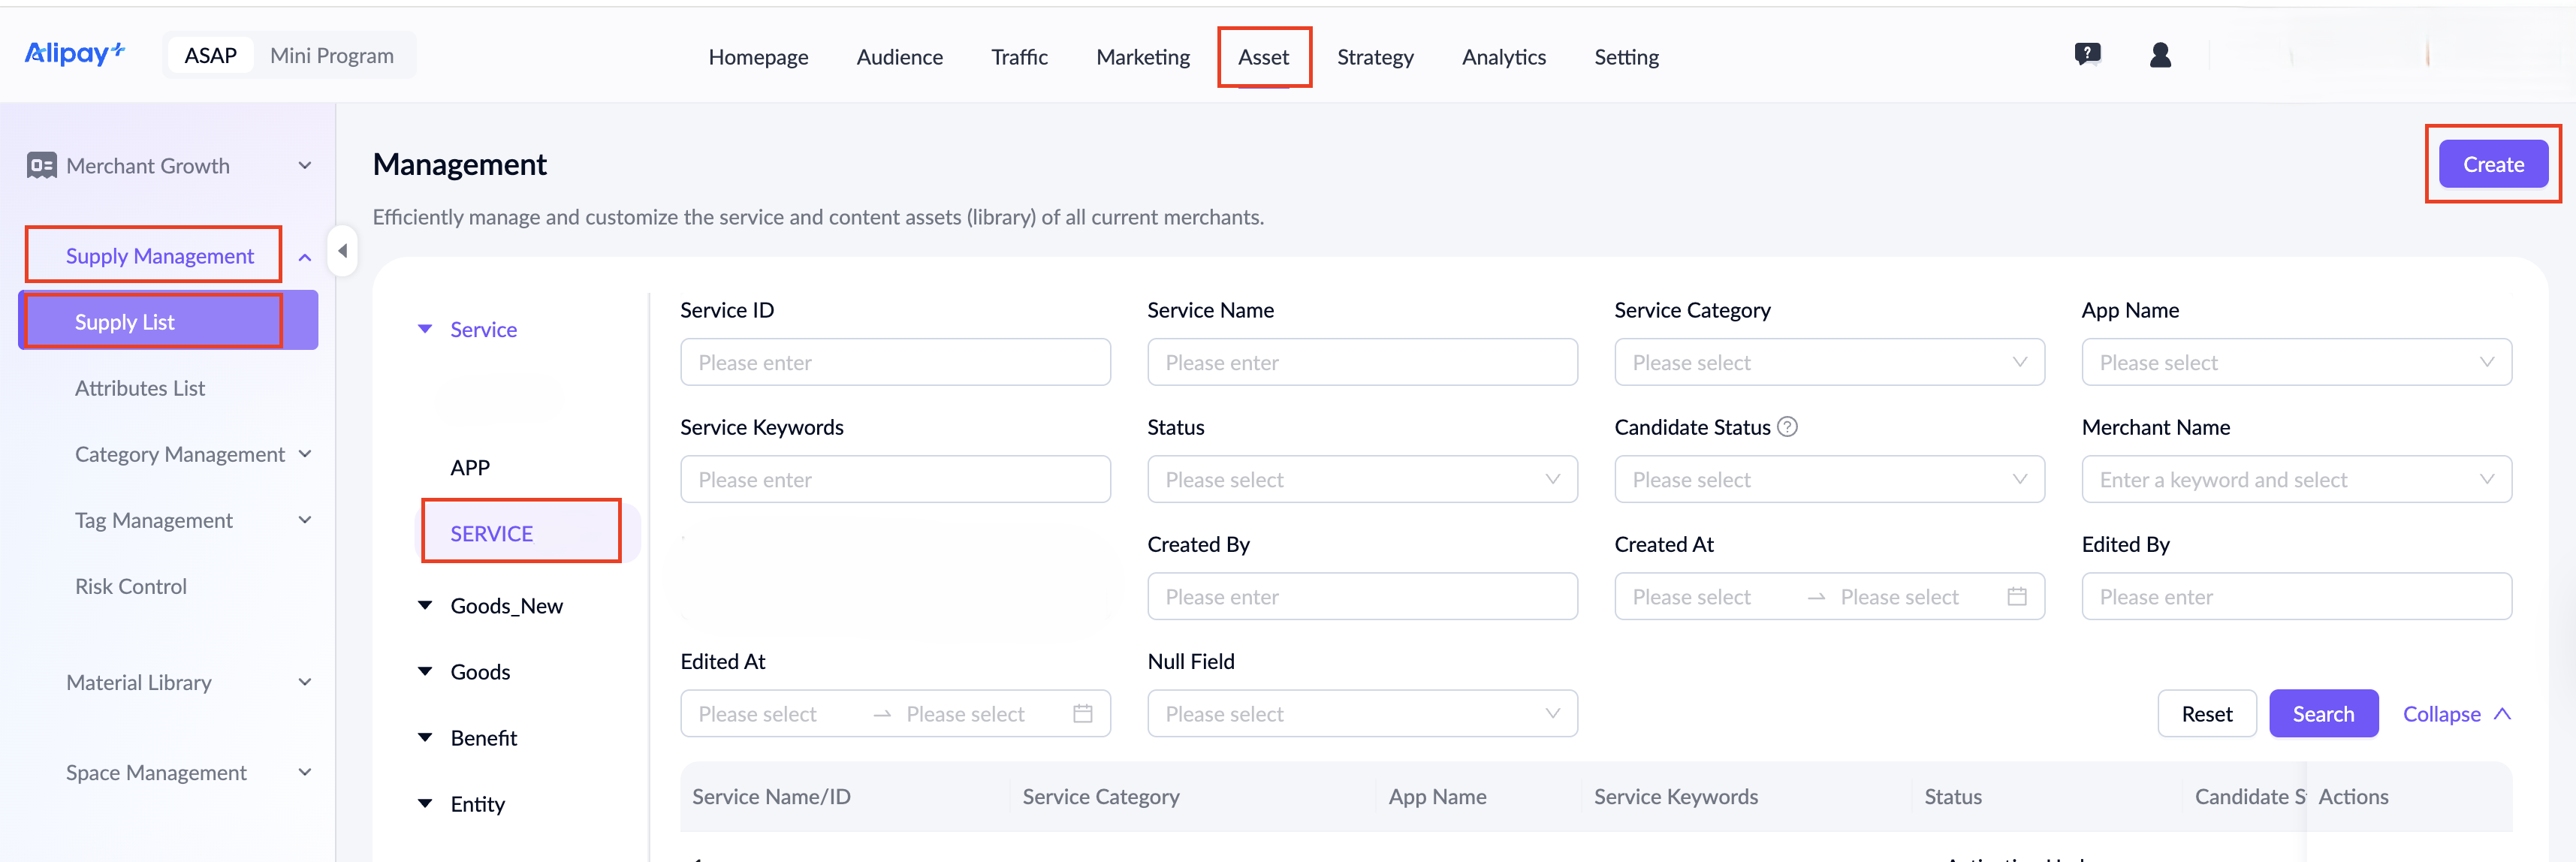Click the Merchant Growth sidebar icon
Screen dimensions: 2576x862
41,166
